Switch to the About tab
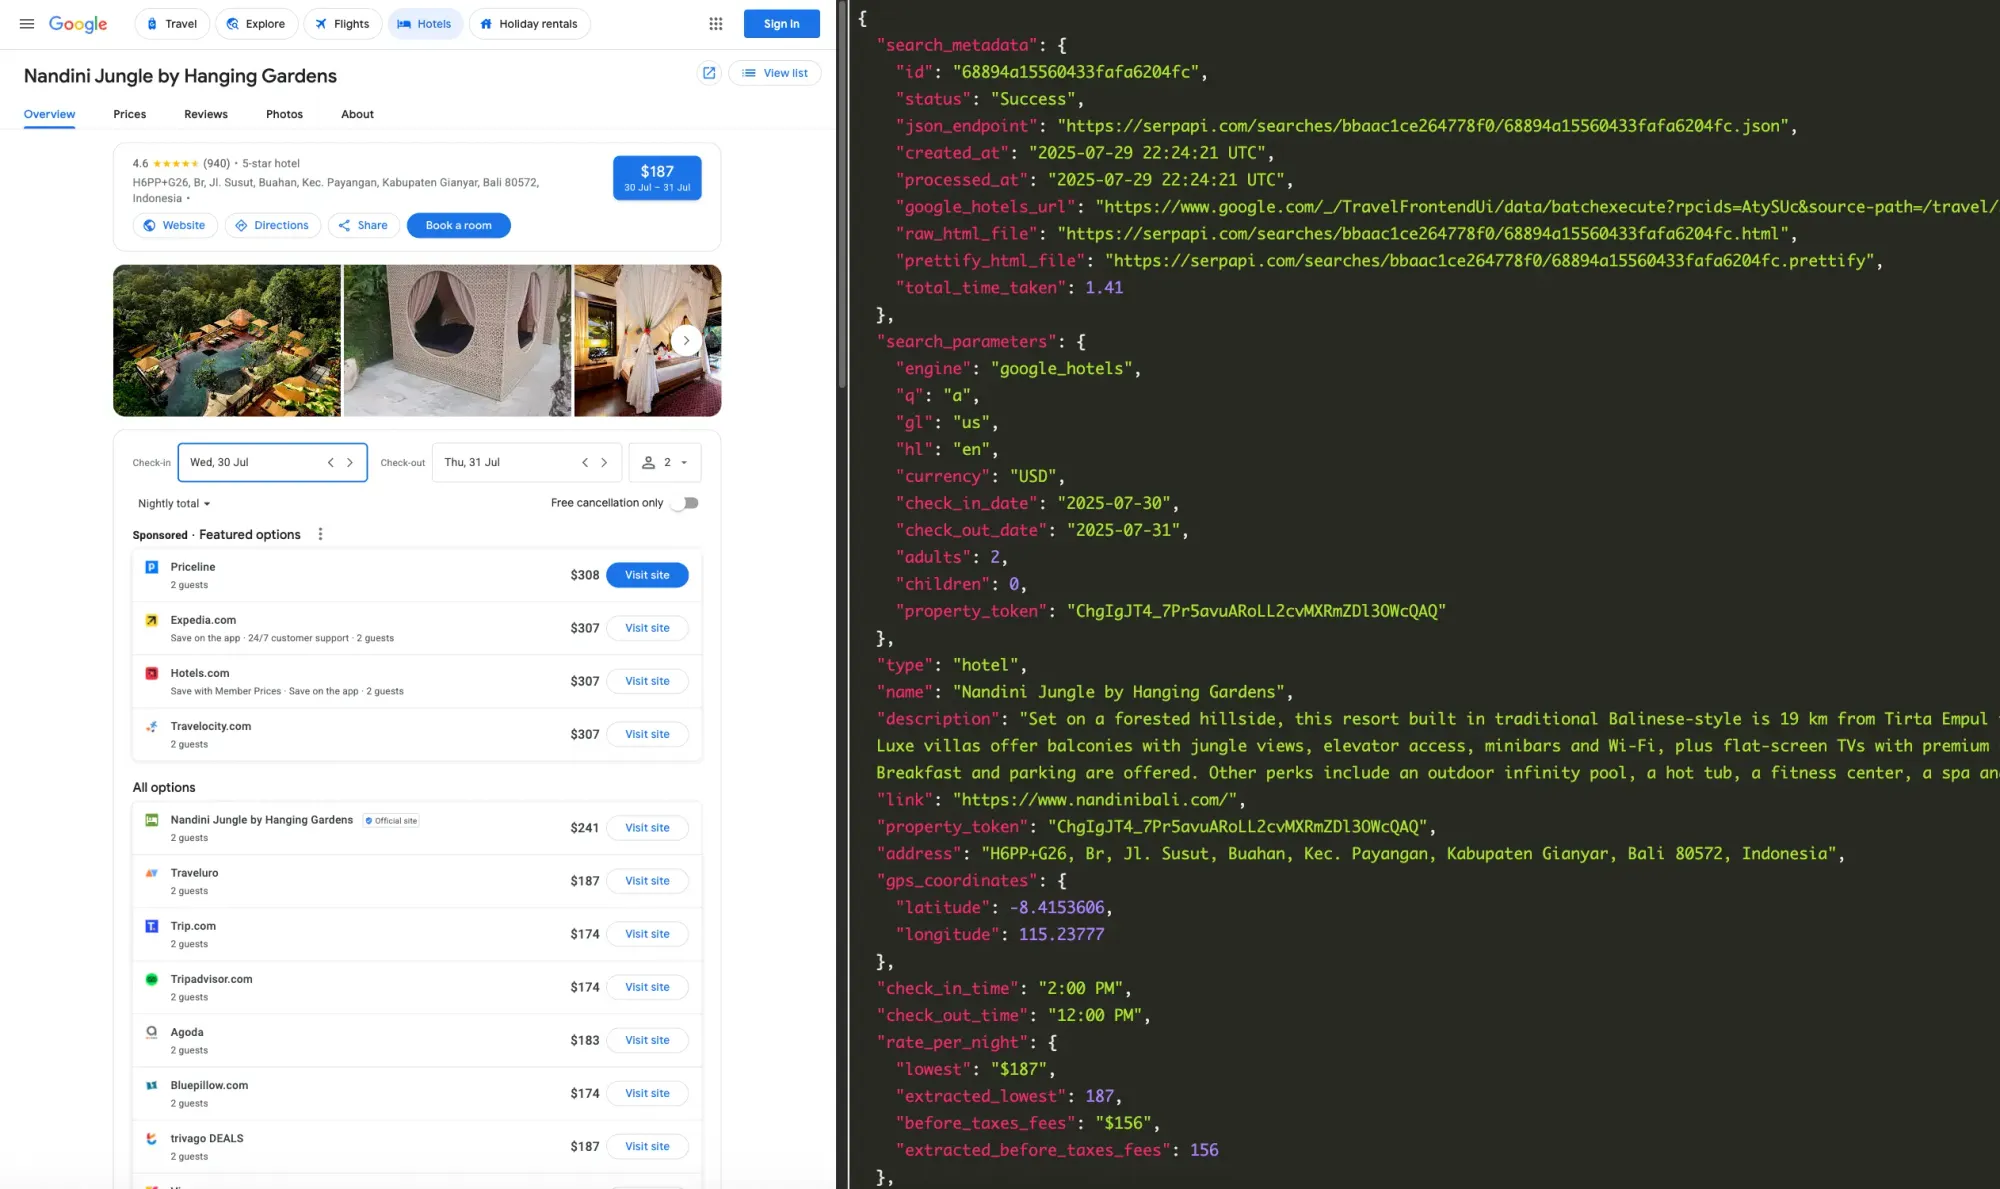 tap(357, 114)
